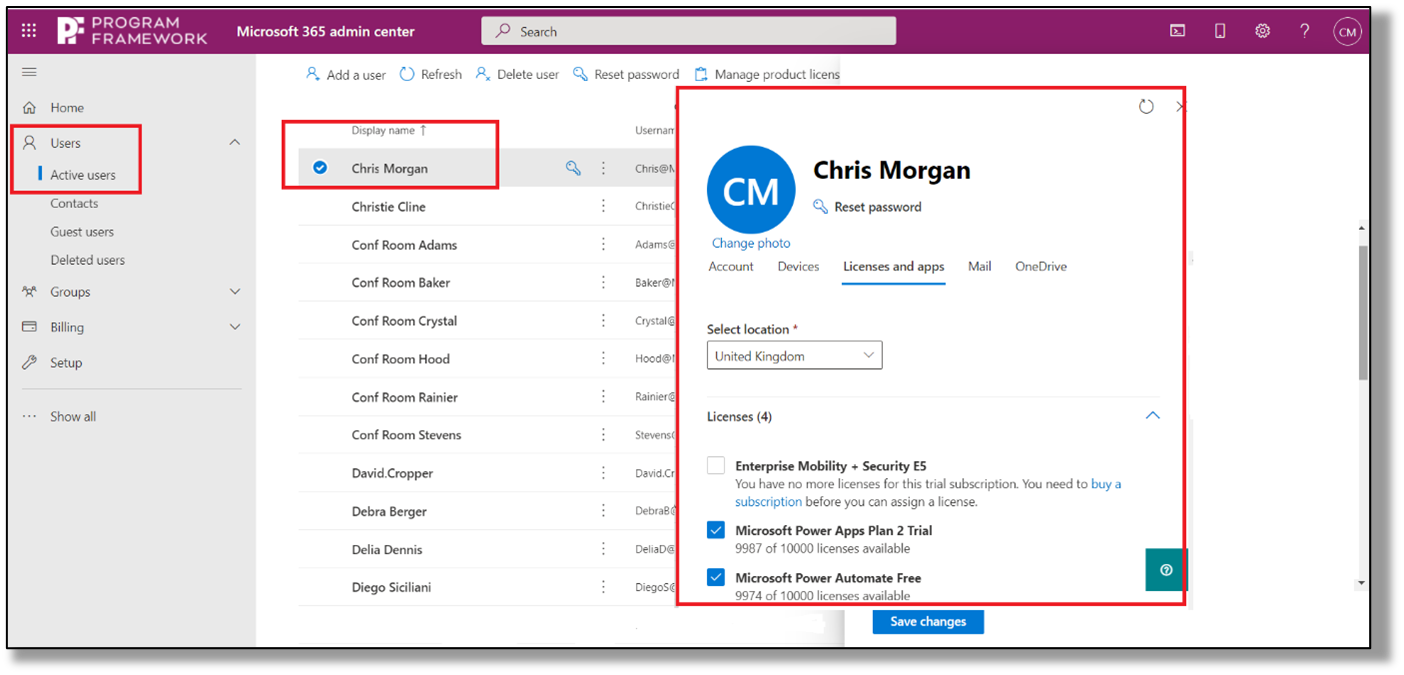Open the mobile app icon in header

tap(1220, 31)
